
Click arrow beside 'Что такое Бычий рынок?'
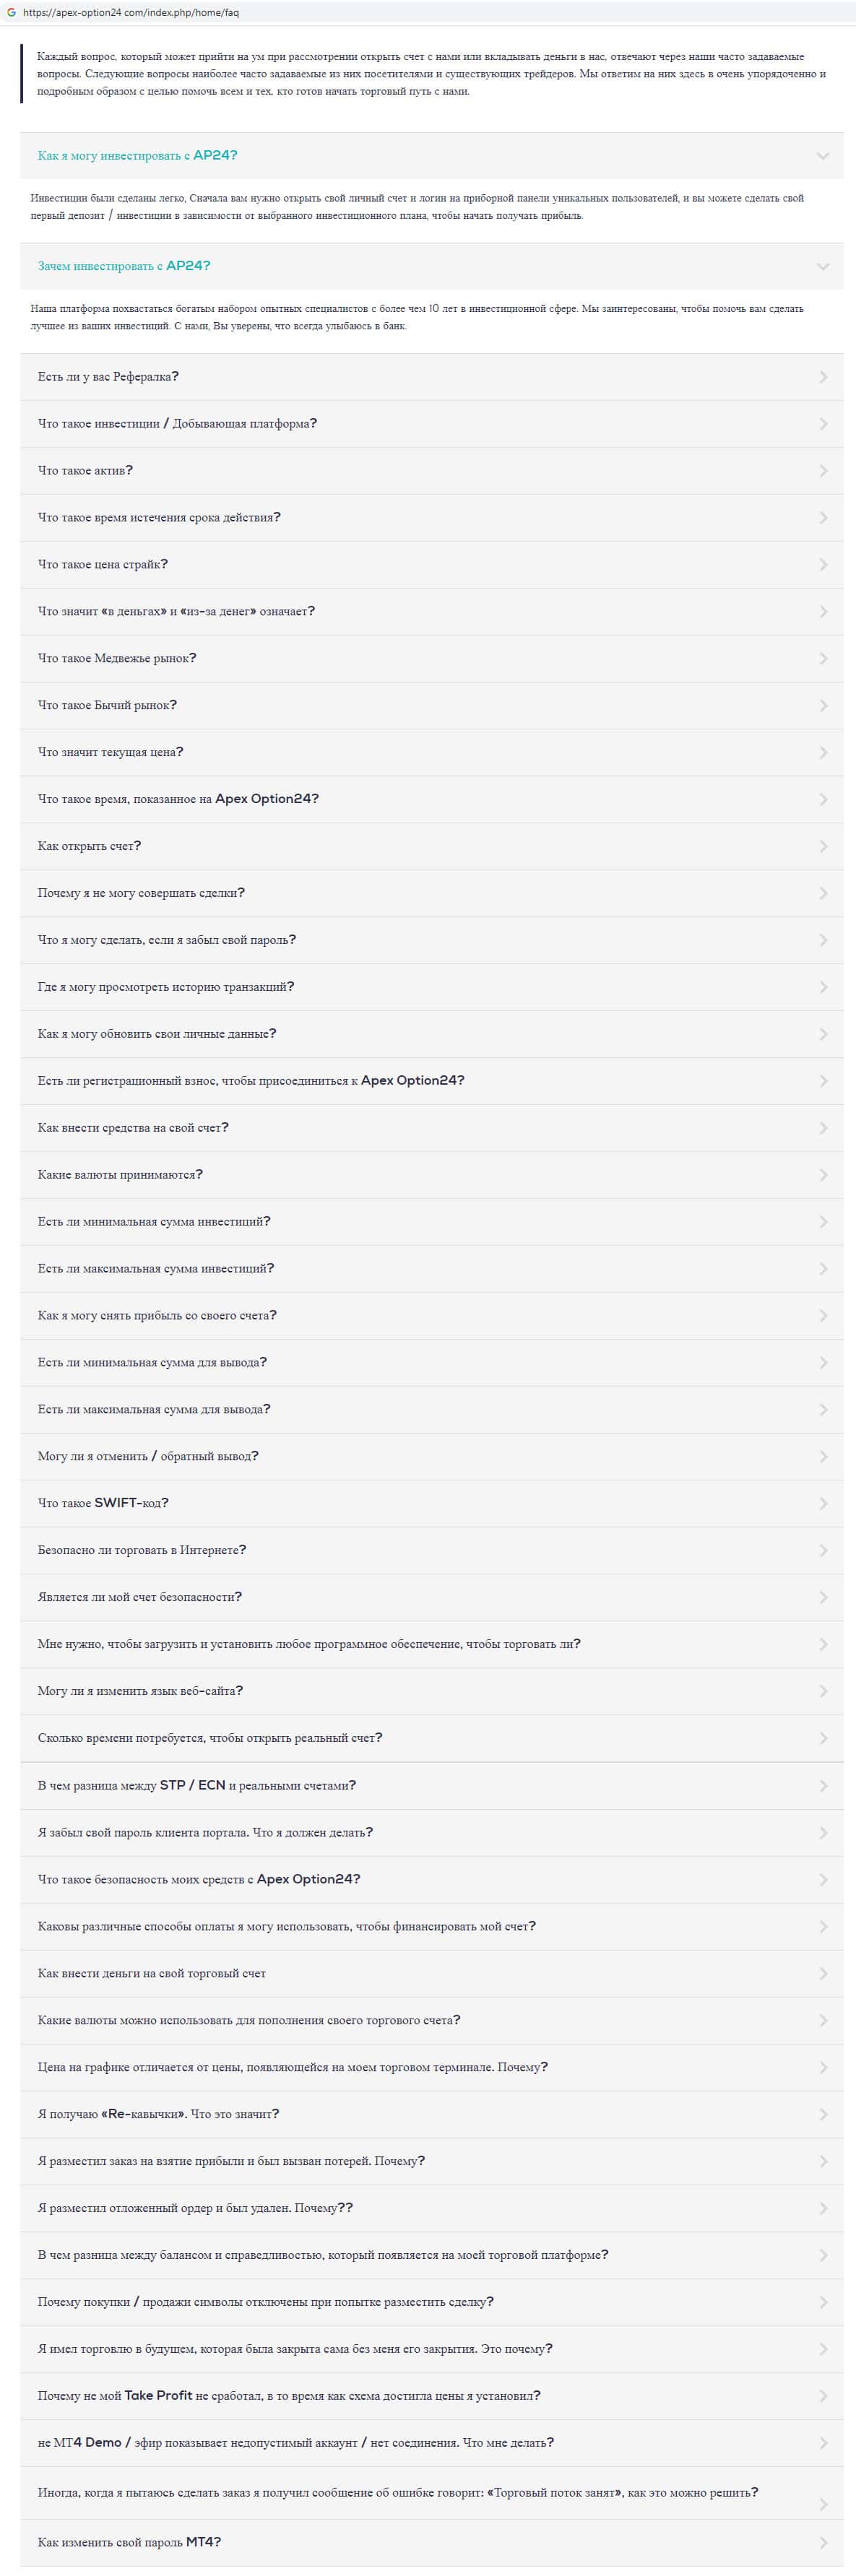pos(823,706)
